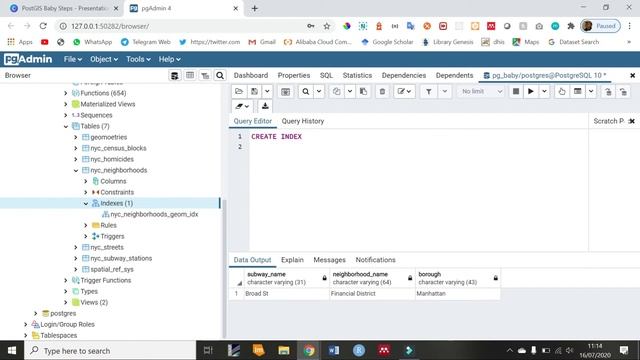Click the Open File toolbar icon

pos(239,91)
